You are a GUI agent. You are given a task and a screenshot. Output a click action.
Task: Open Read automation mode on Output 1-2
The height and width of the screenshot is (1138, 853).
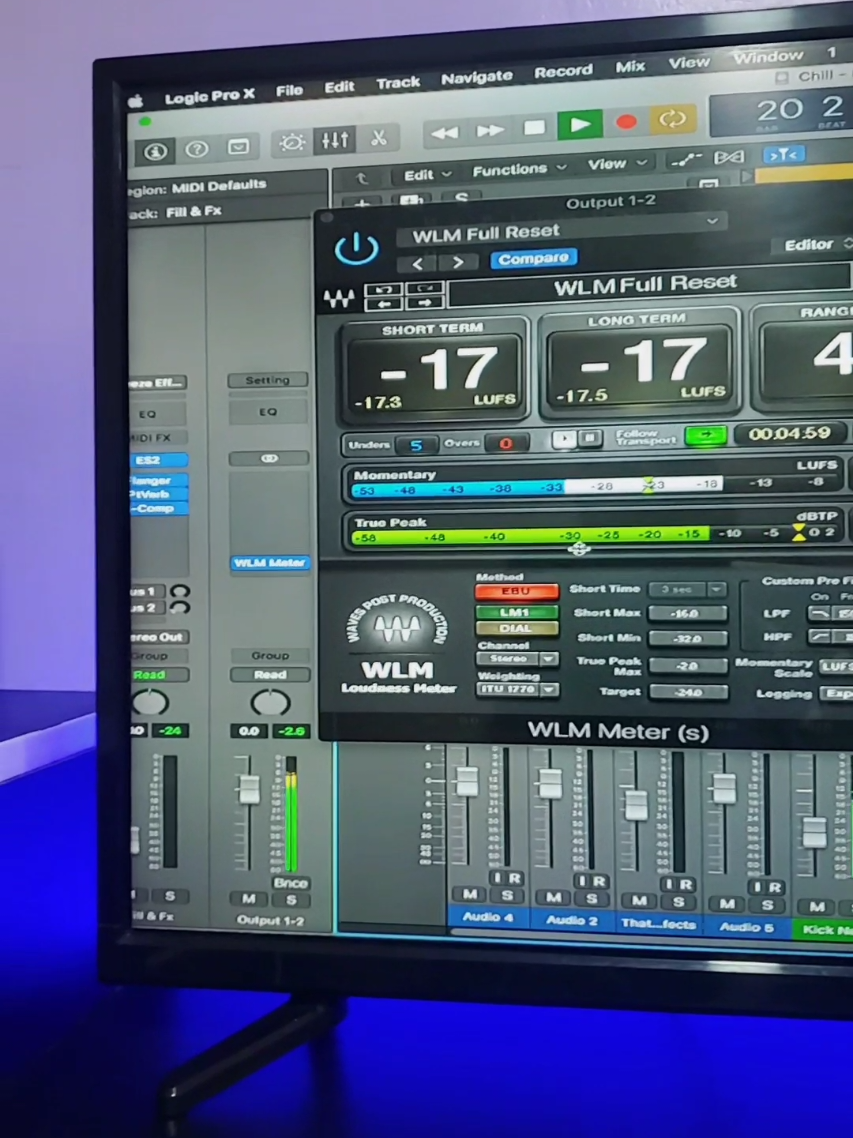point(270,674)
